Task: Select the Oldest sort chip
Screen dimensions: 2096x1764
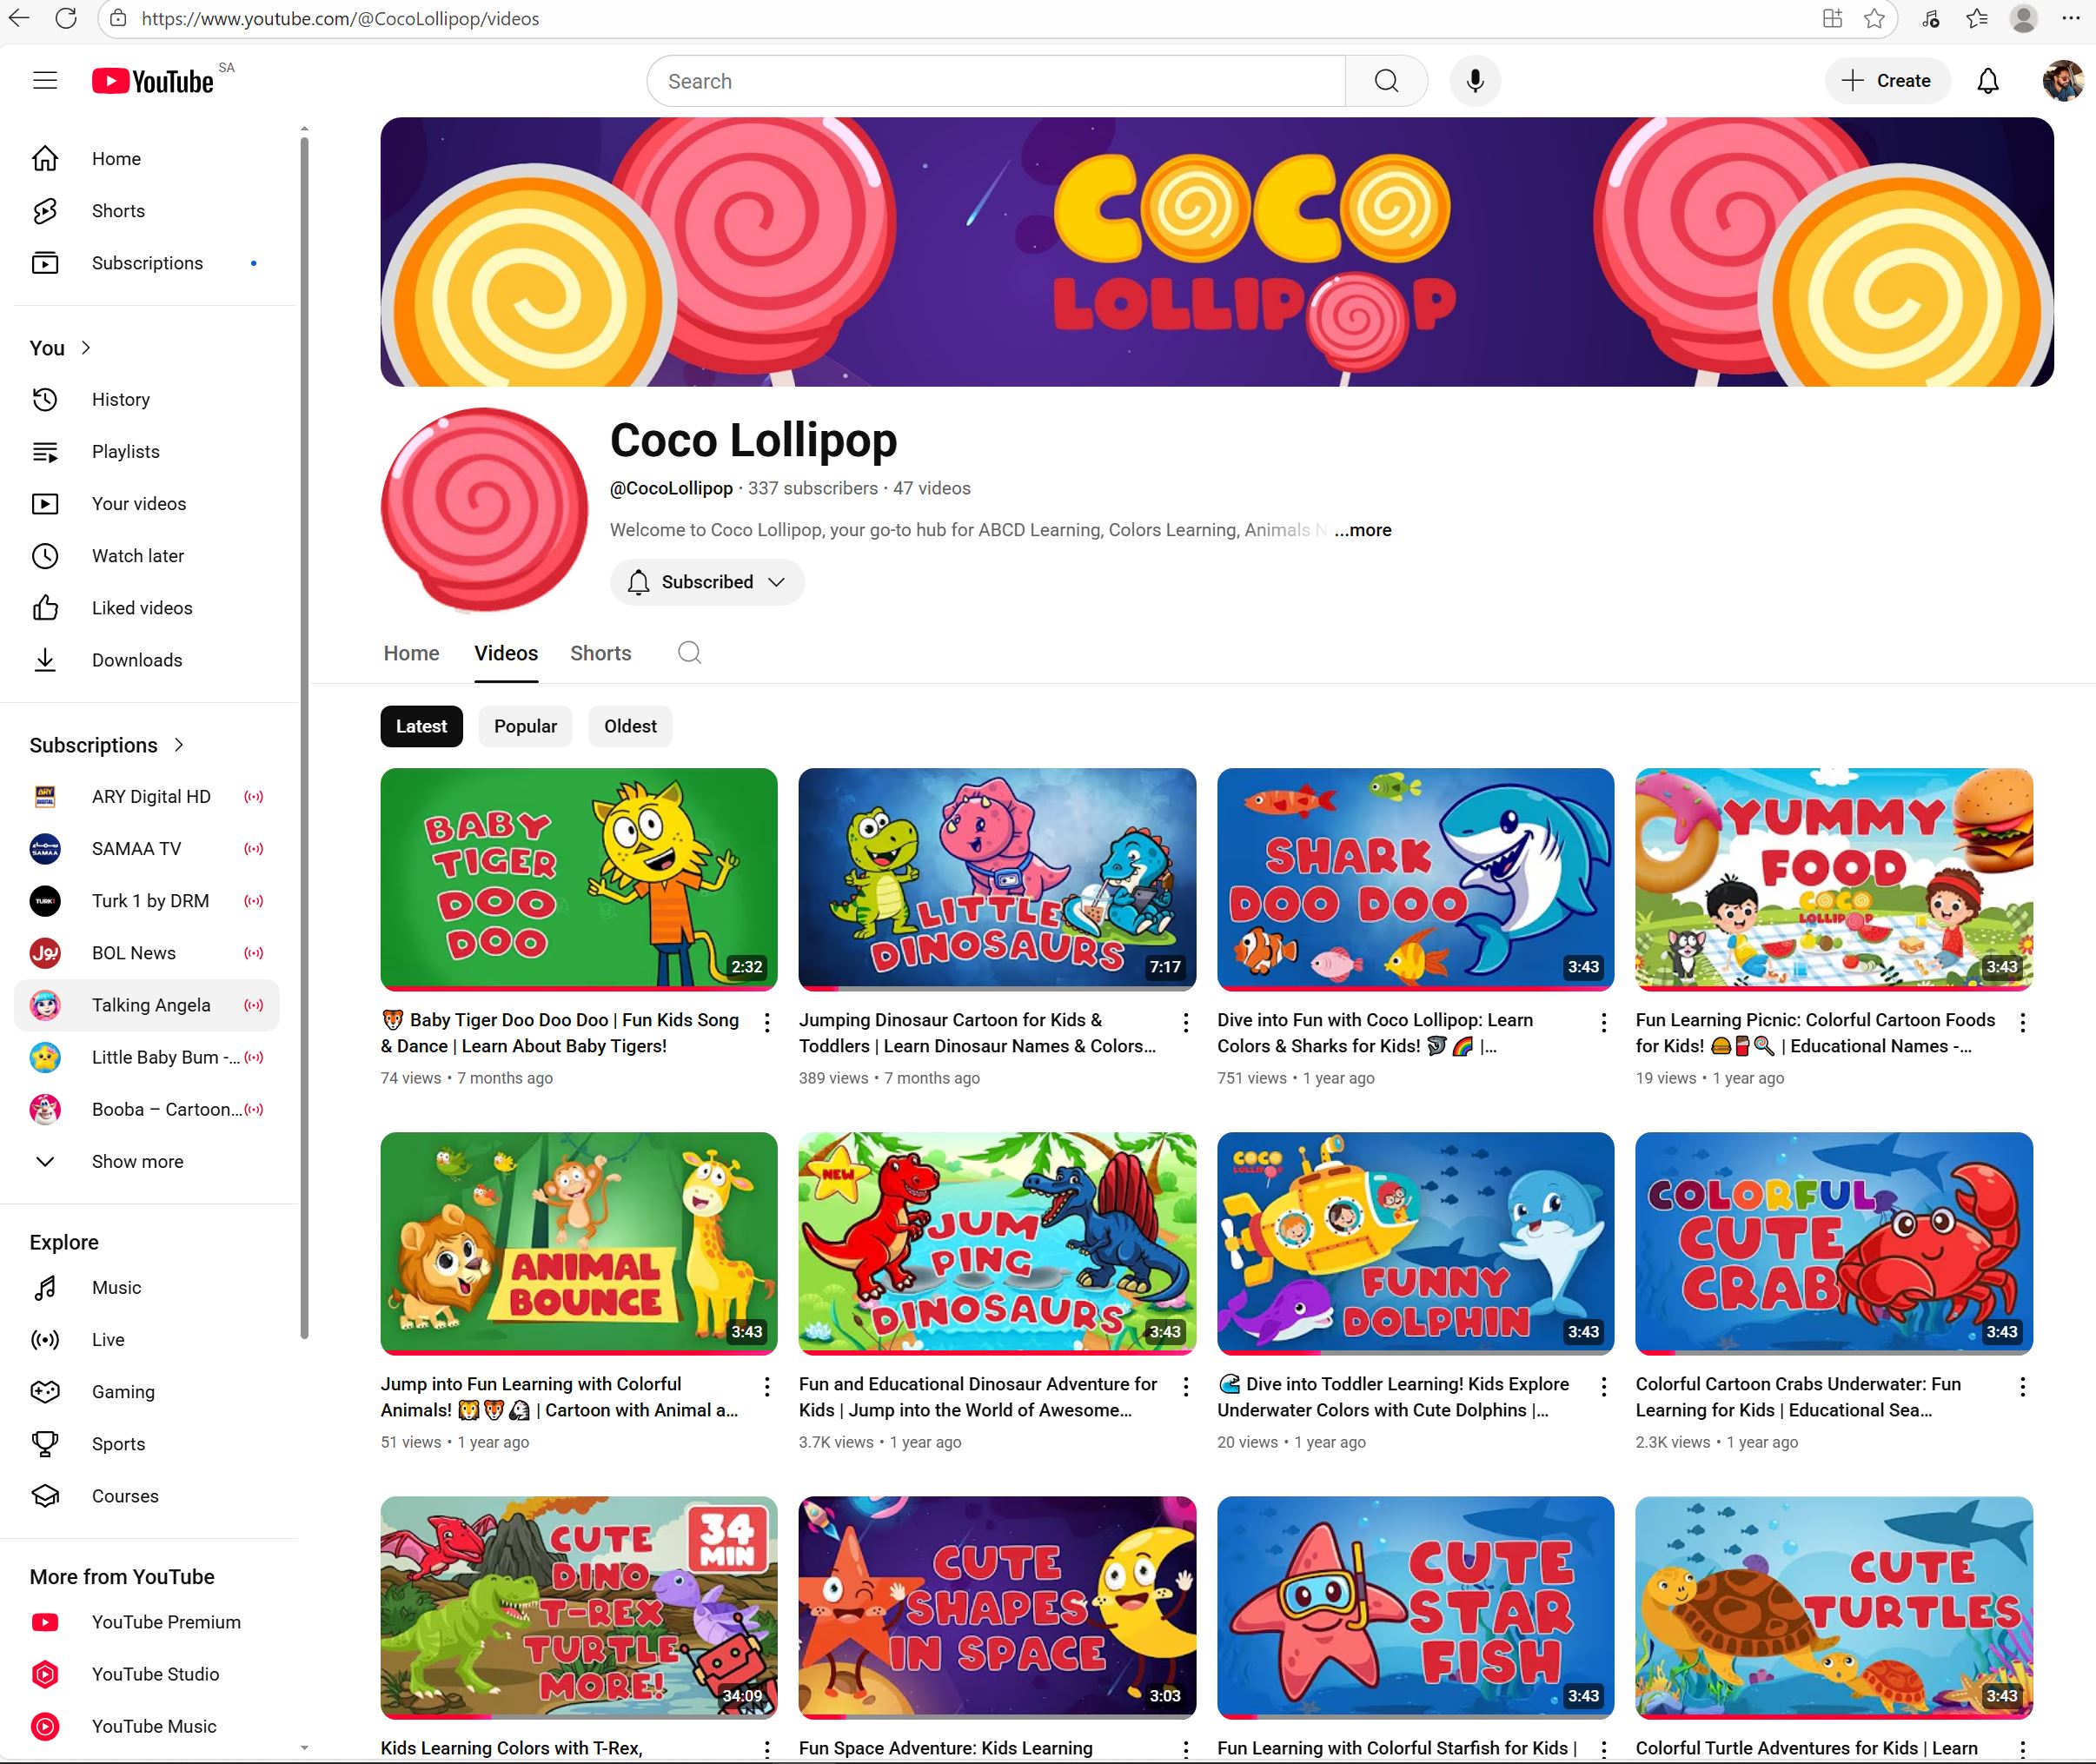Action: pos(630,726)
